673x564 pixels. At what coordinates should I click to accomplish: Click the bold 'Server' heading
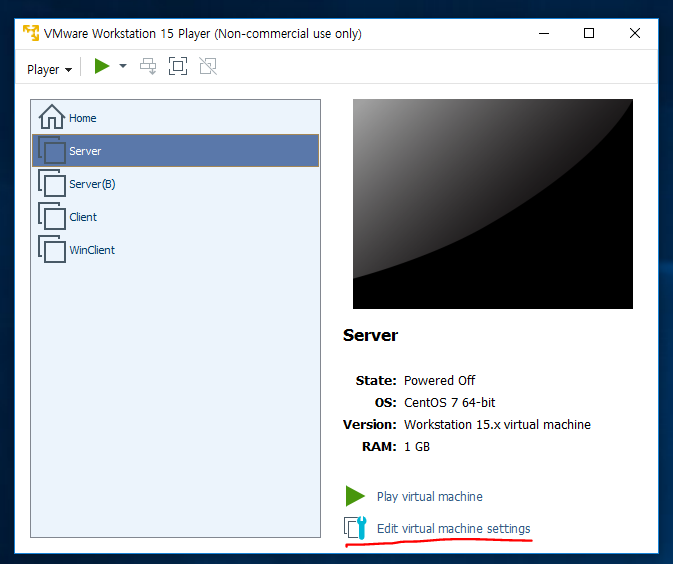(x=370, y=335)
